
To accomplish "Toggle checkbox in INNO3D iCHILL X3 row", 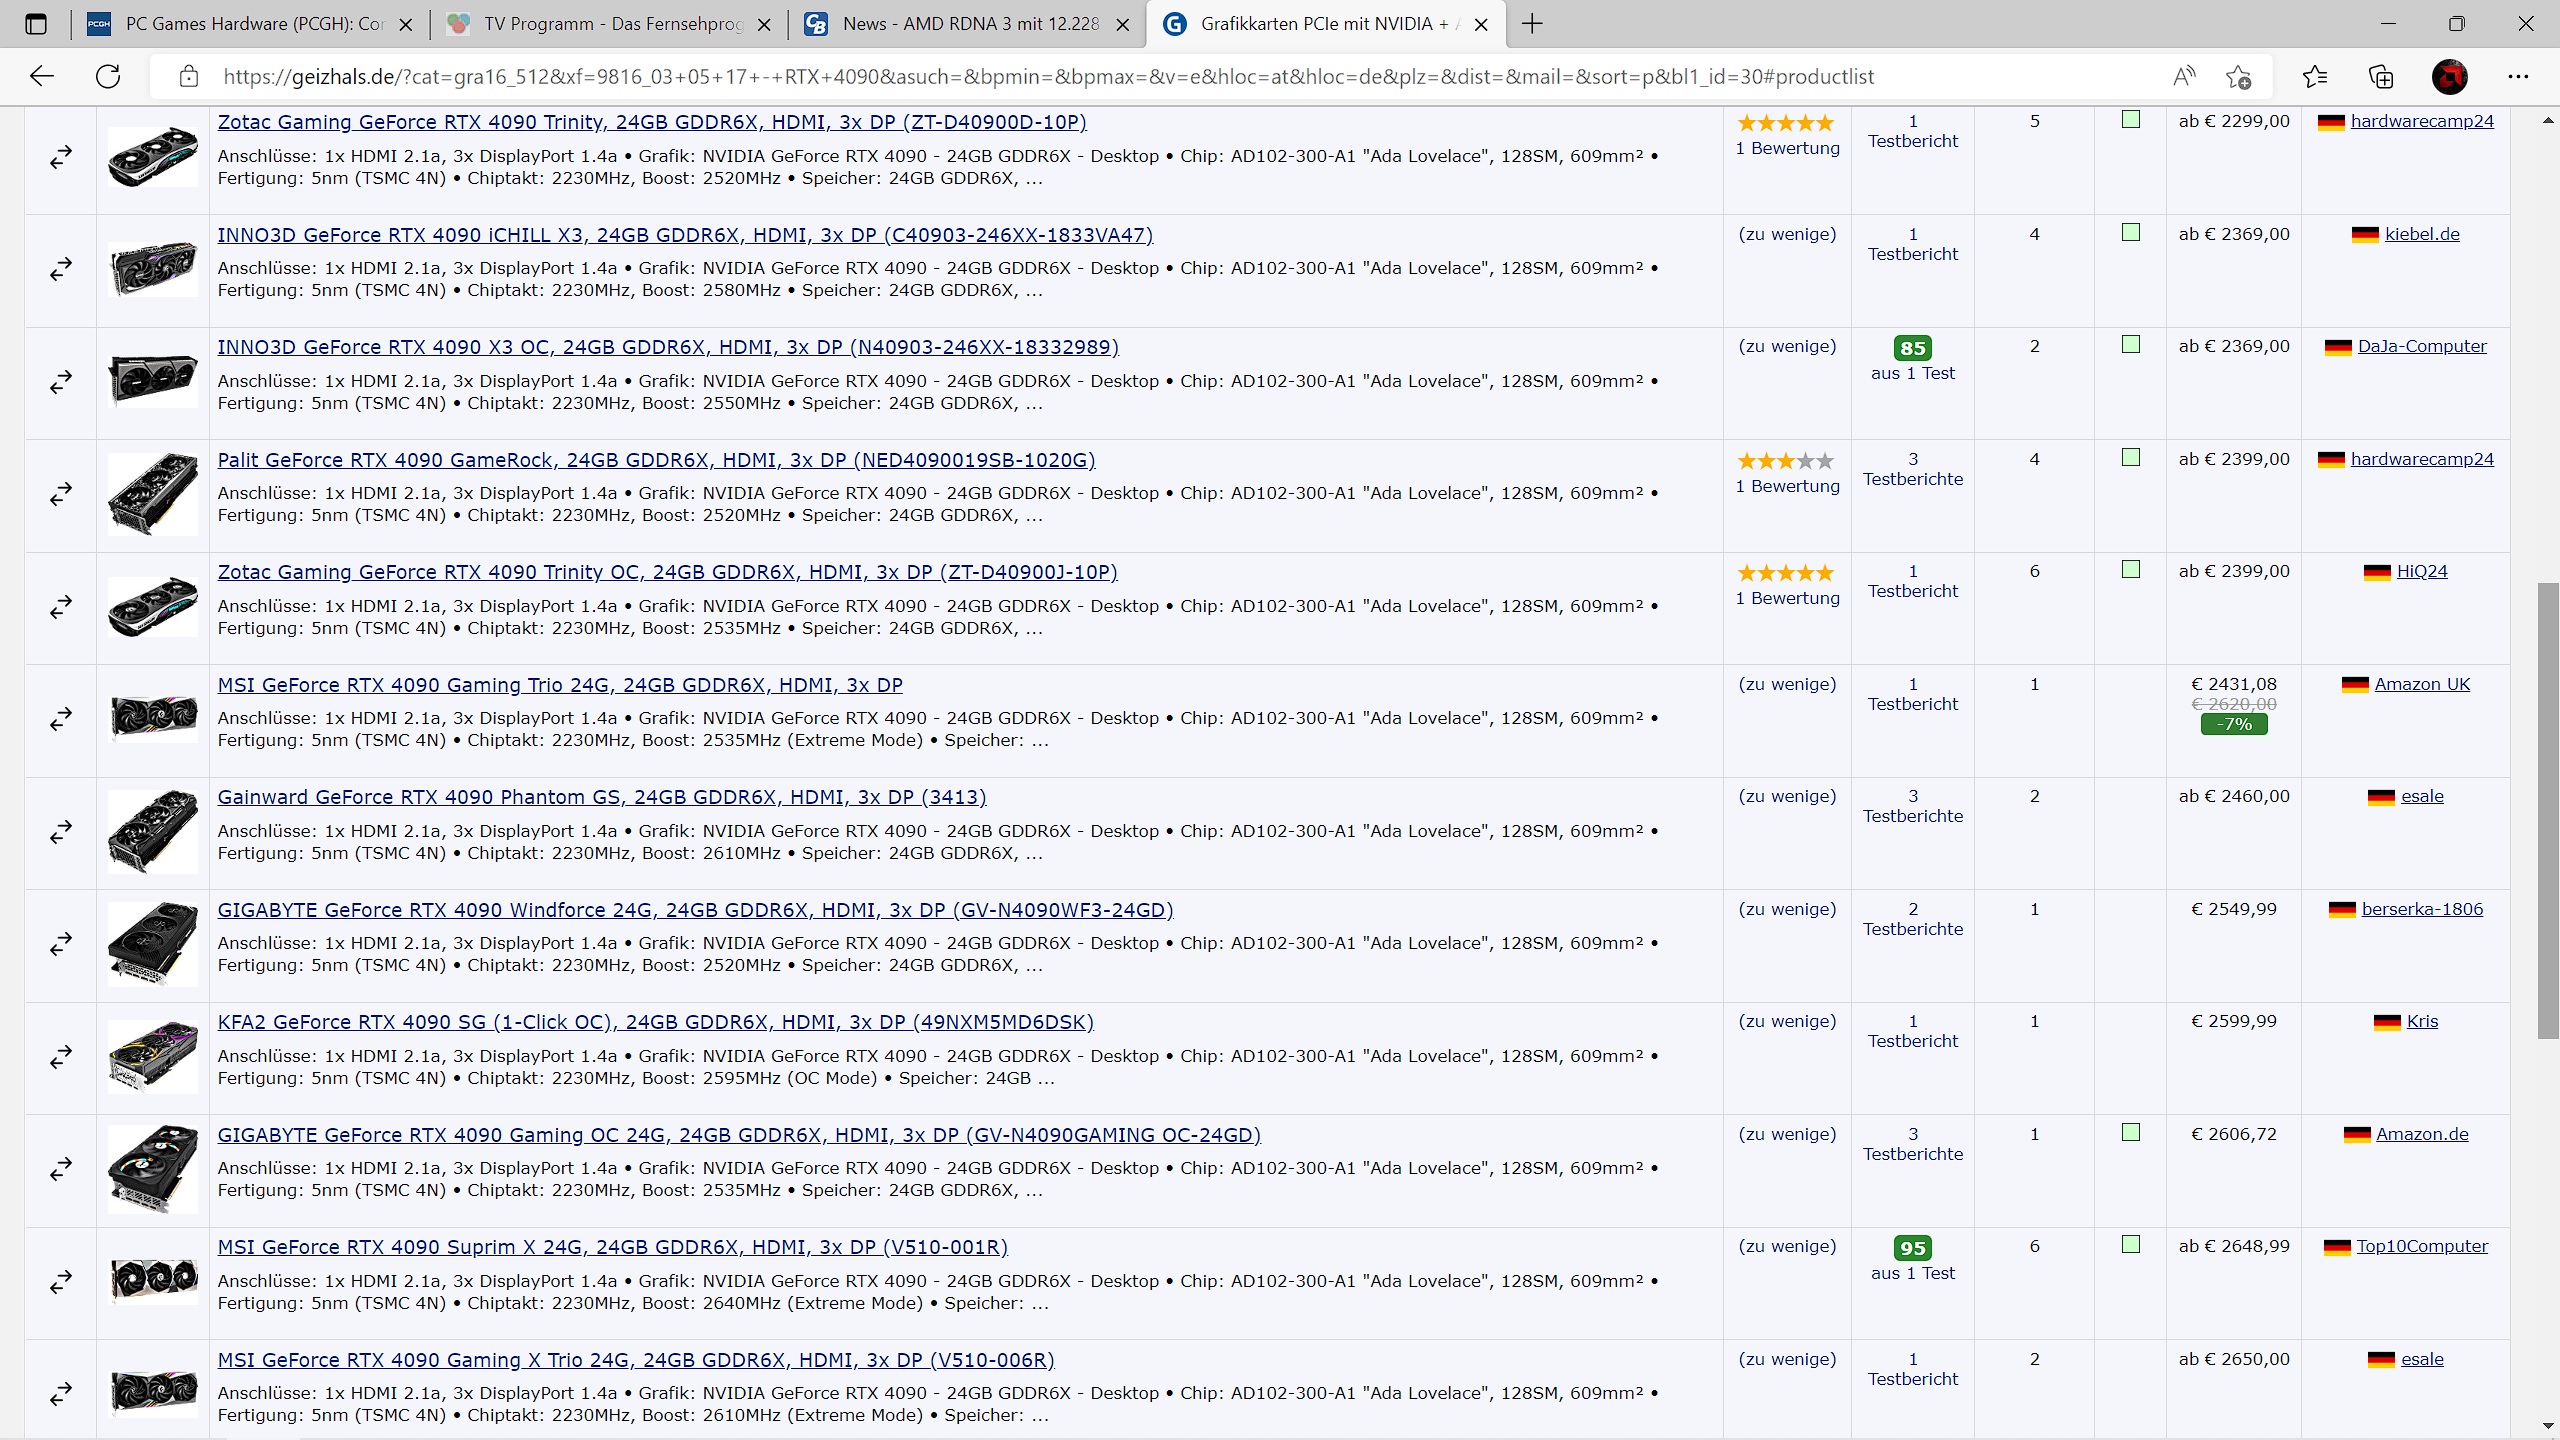I will tap(2131, 233).
